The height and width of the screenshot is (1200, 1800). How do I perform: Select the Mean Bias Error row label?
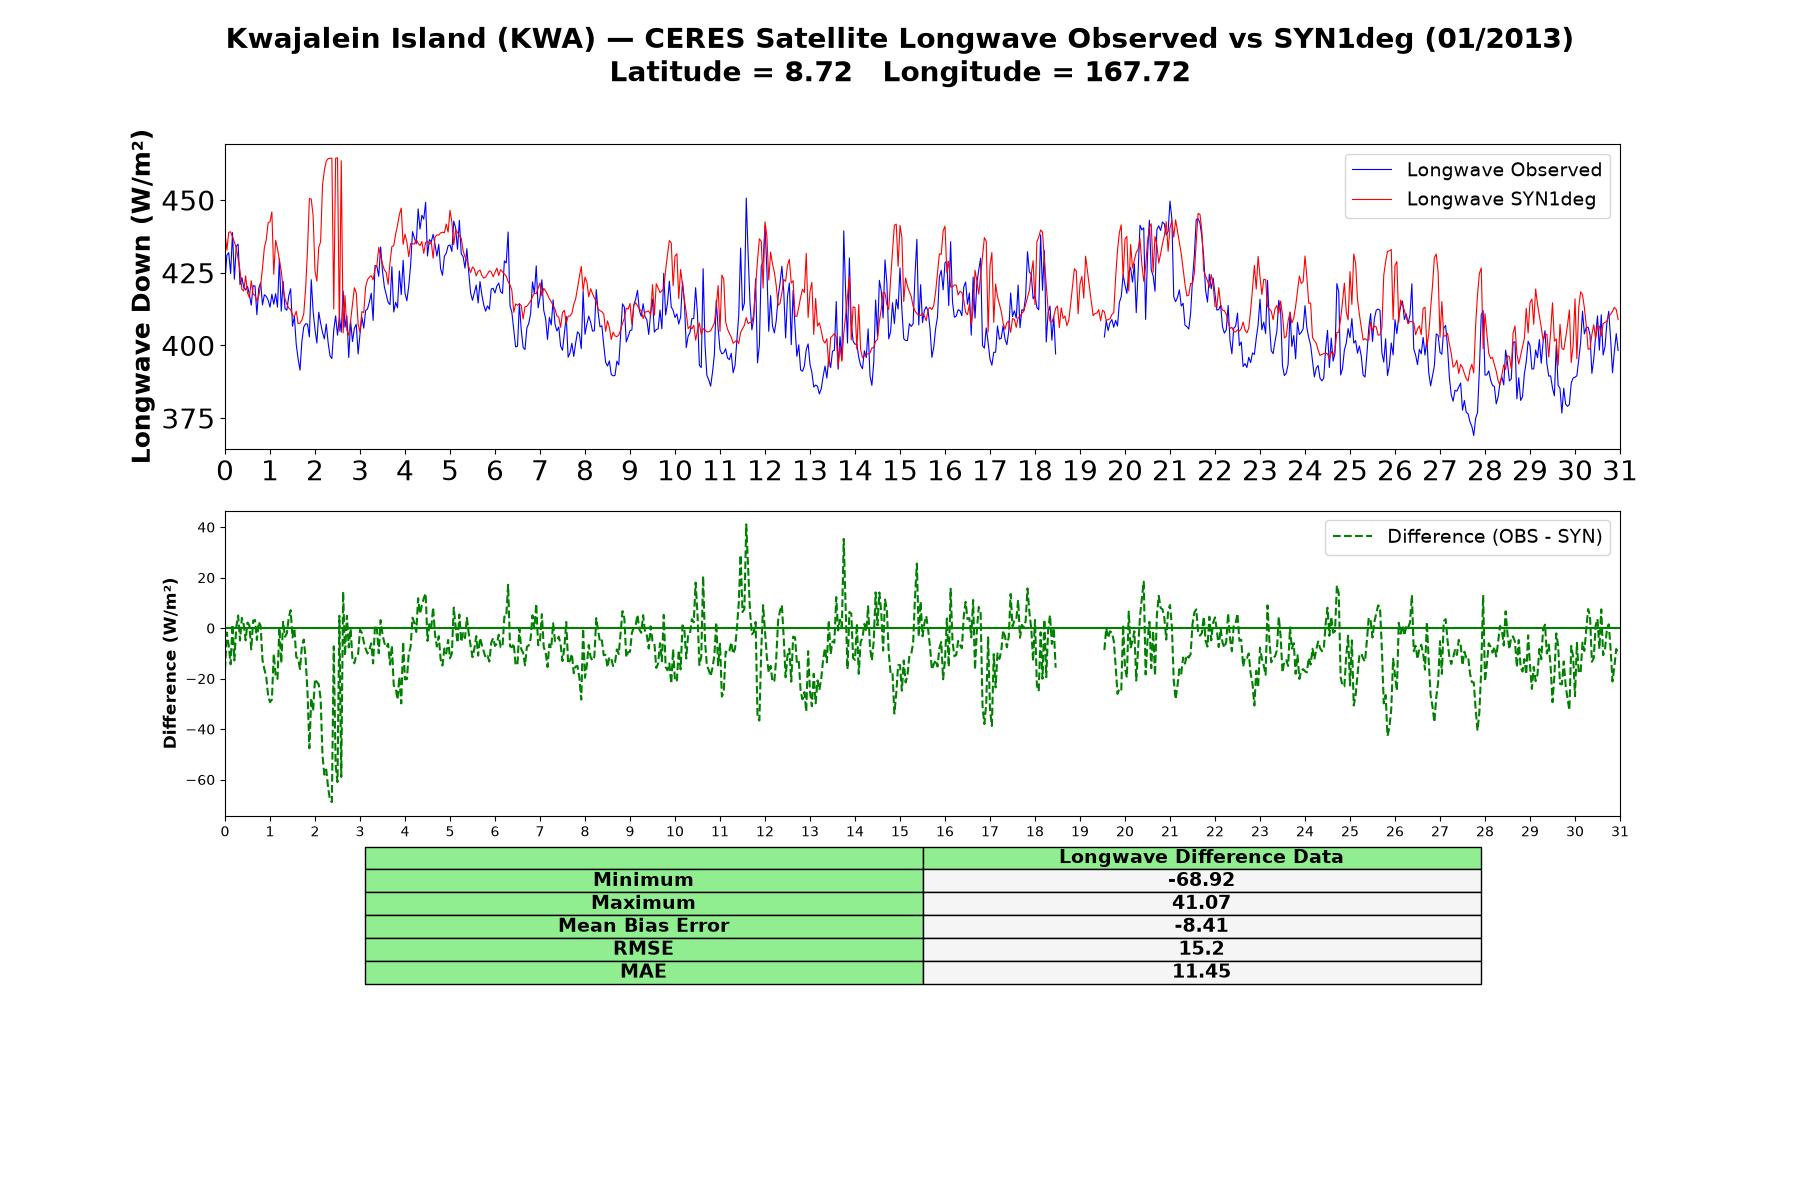[643, 926]
